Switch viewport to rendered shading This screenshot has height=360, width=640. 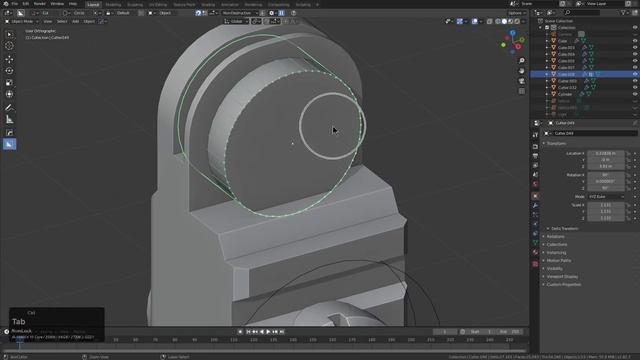coord(517,21)
